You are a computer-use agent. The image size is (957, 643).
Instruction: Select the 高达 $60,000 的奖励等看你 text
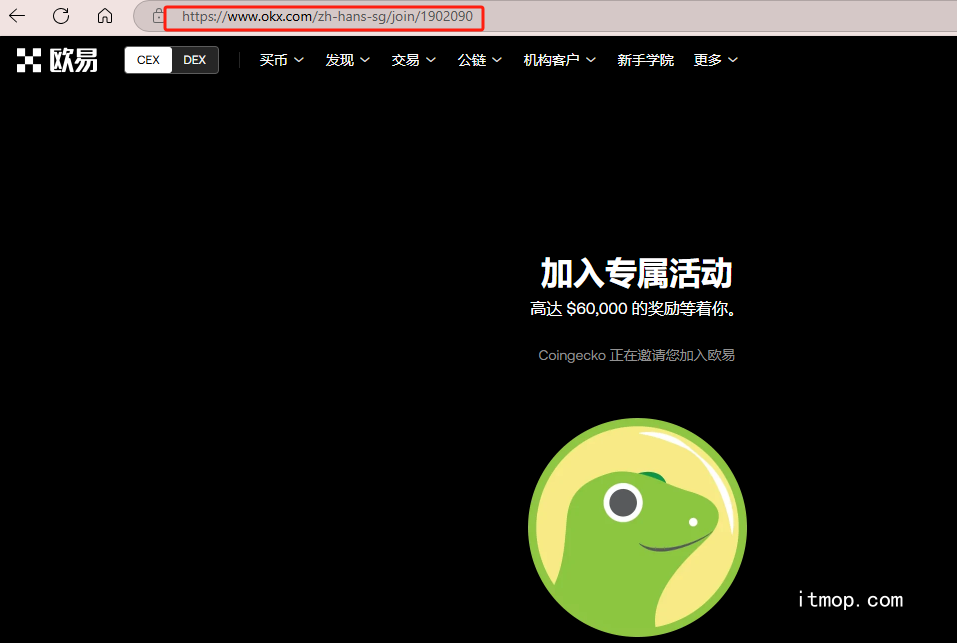(x=632, y=309)
